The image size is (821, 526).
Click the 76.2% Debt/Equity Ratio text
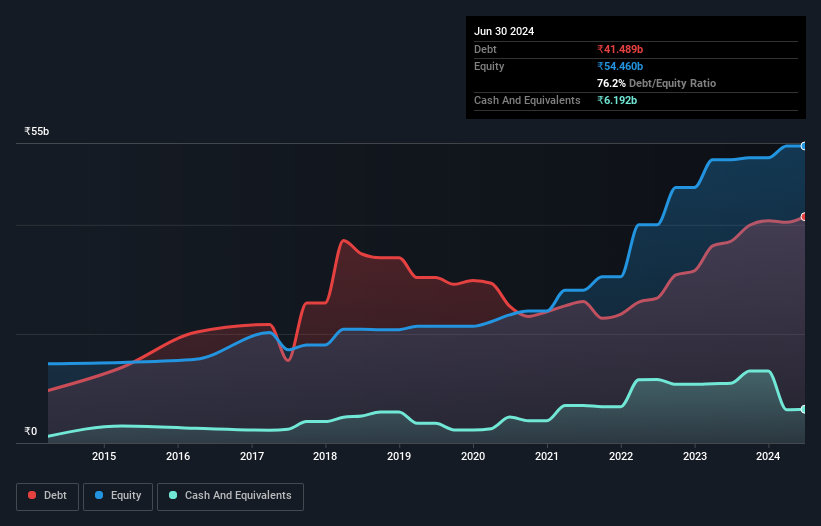(657, 83)
